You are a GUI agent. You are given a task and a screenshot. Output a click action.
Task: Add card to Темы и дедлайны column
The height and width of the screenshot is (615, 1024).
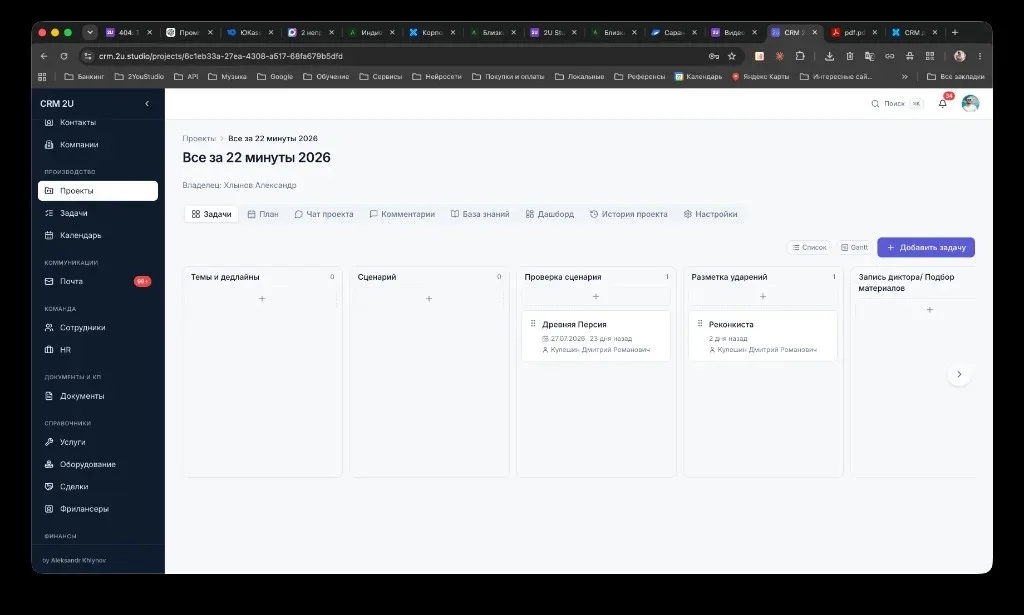click(x=262, y=299)
